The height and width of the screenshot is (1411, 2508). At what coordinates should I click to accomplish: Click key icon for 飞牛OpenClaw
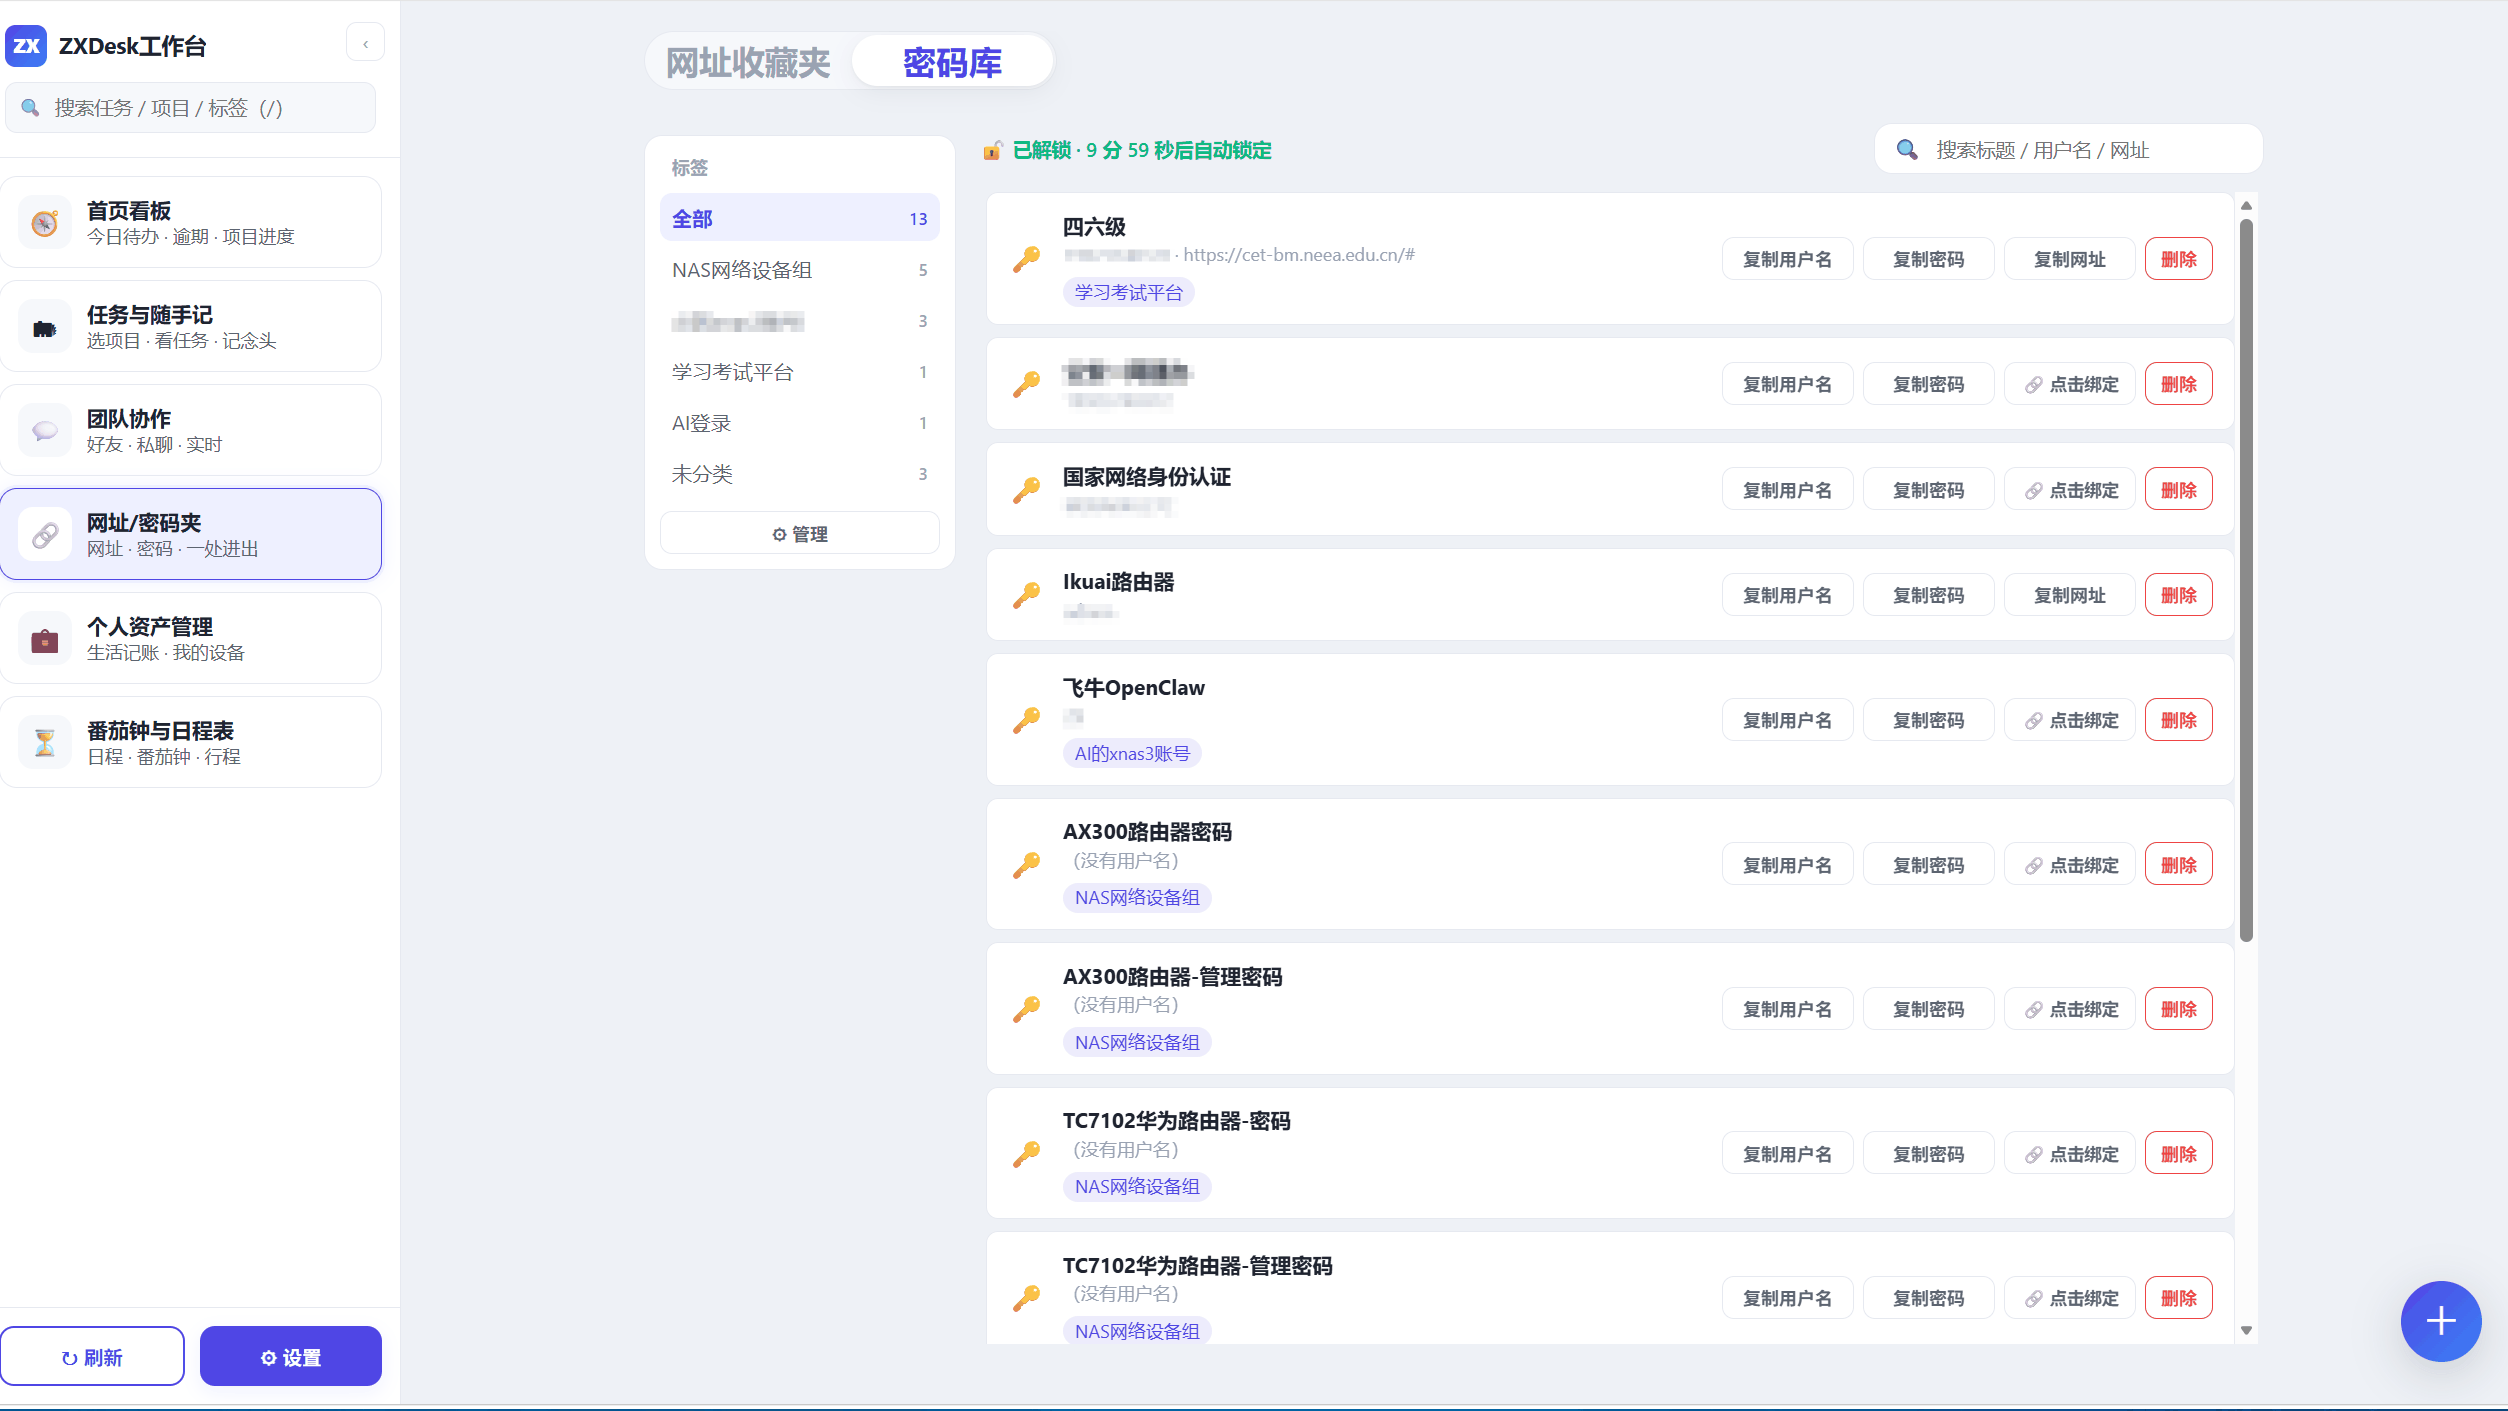(x=1026, y=720)
